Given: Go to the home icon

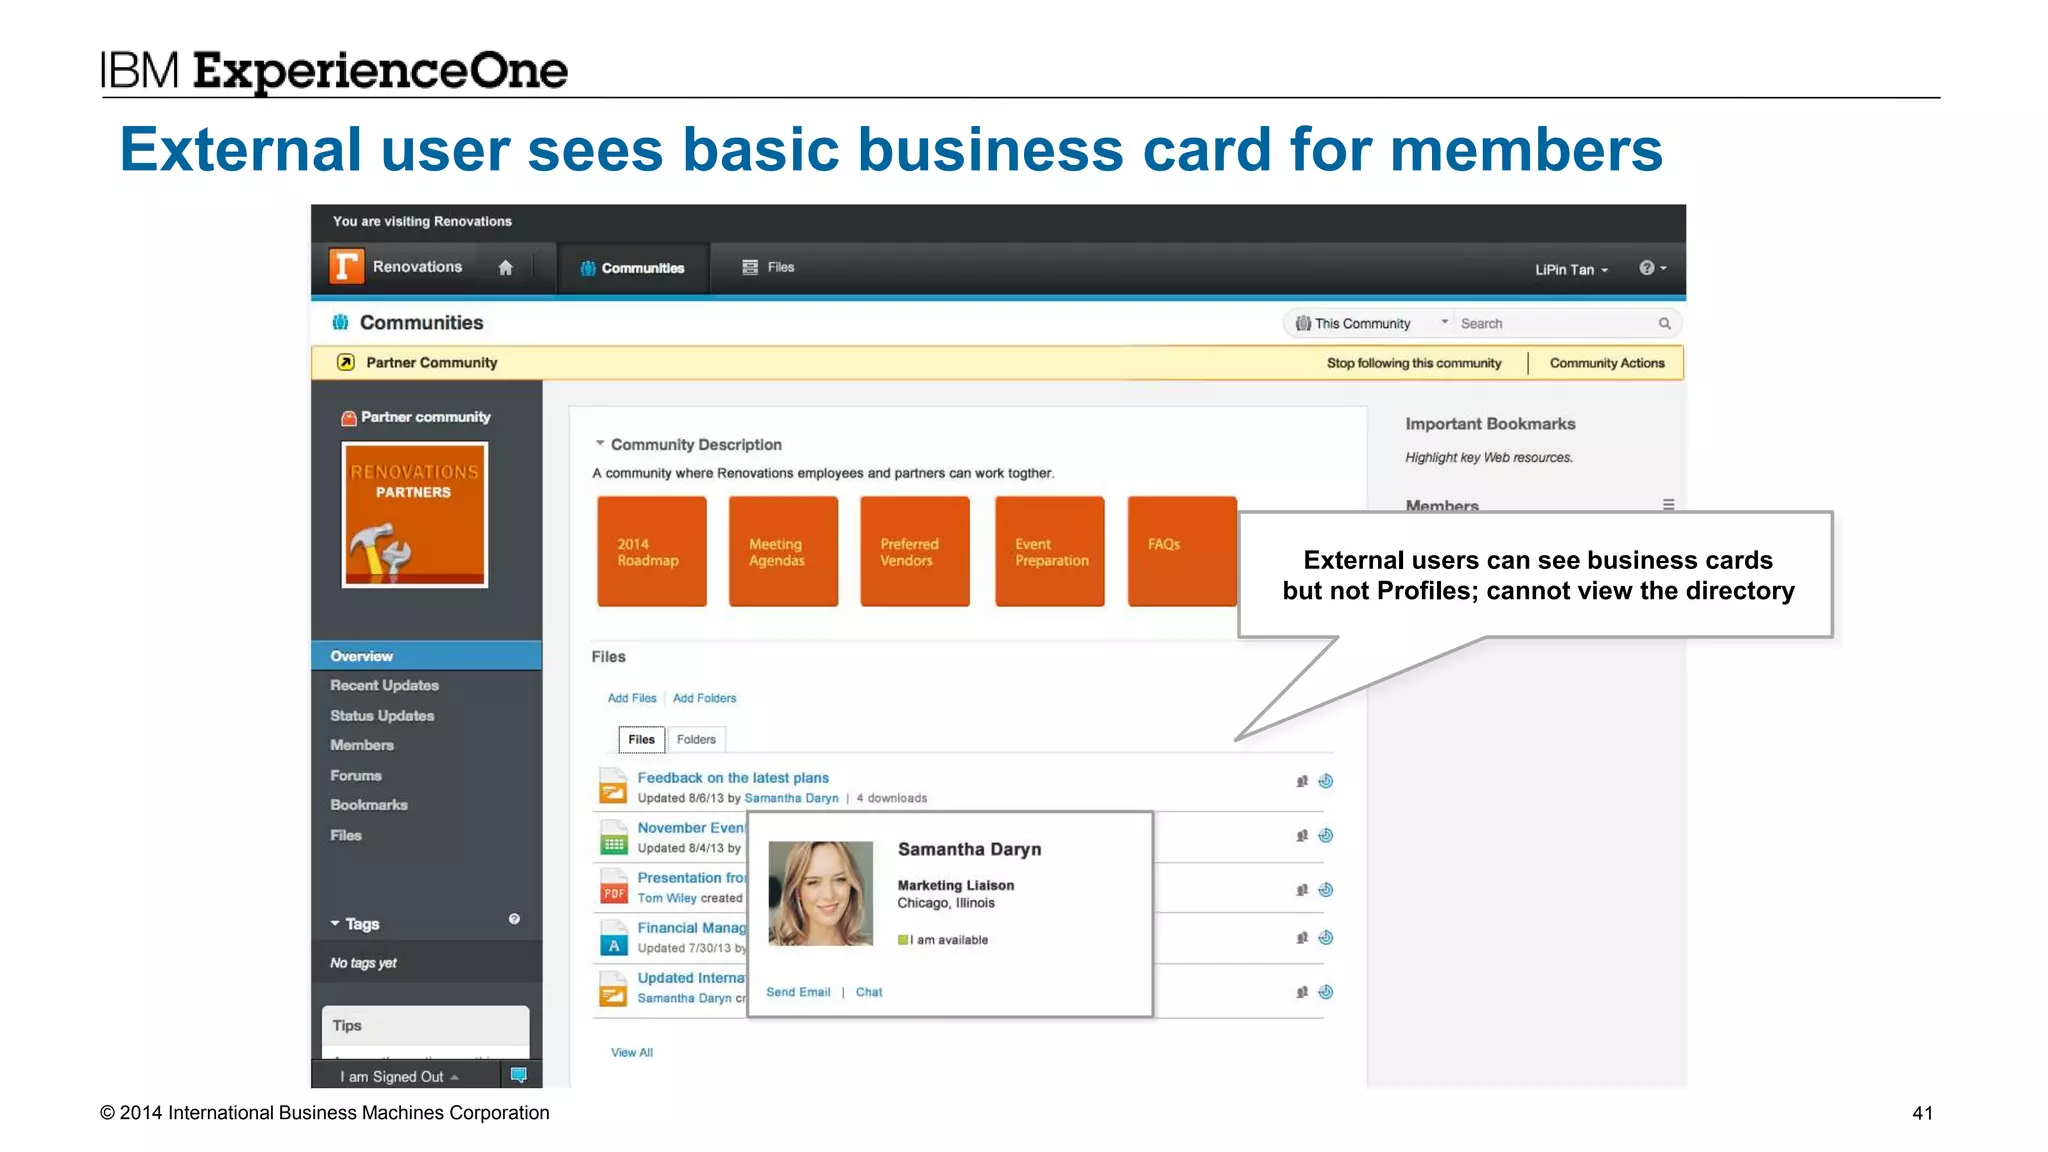Looking at the screenshot, I should pyautogui.click(x=505, y=267).
